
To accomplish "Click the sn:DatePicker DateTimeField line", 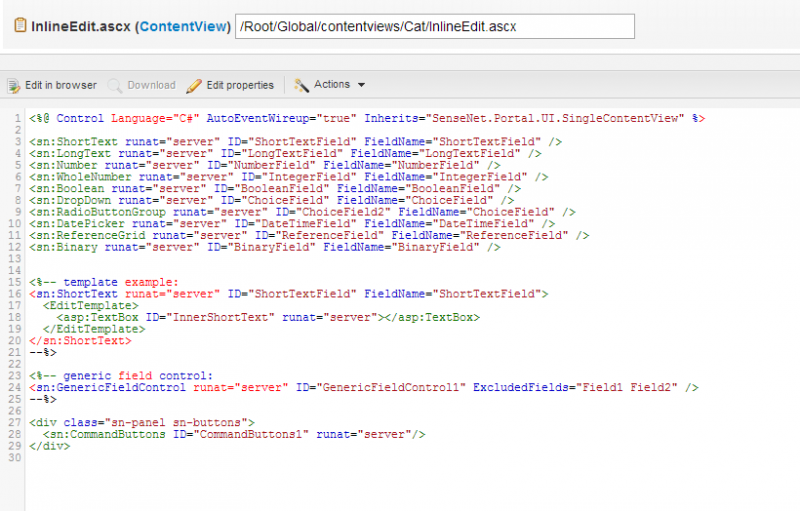I will [292, 224].
